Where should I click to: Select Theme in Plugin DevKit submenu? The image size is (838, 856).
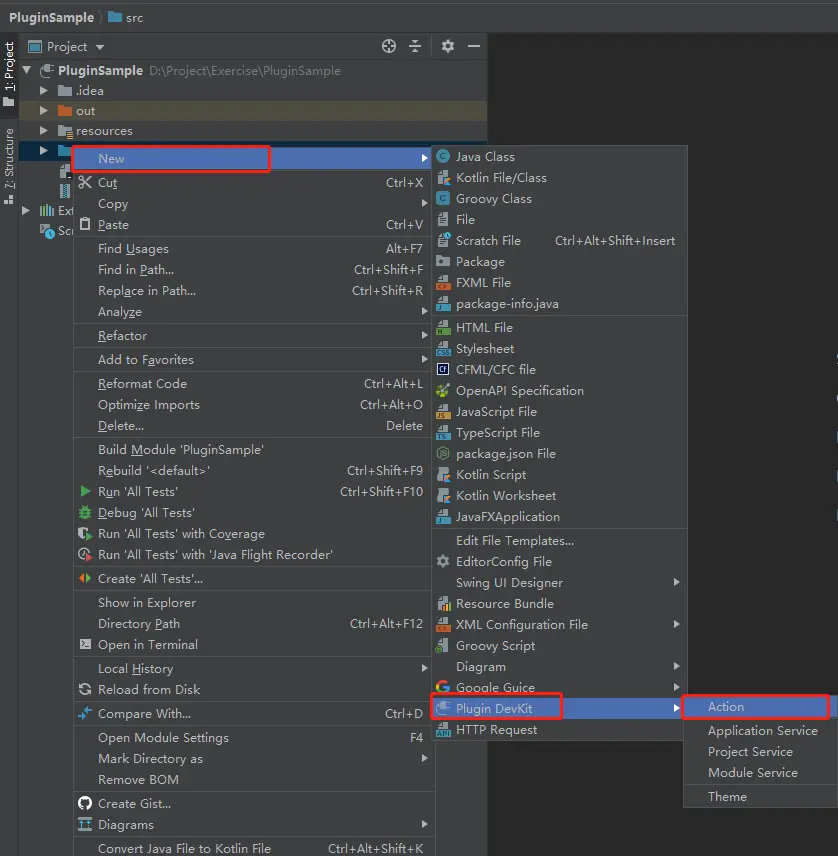760,797
